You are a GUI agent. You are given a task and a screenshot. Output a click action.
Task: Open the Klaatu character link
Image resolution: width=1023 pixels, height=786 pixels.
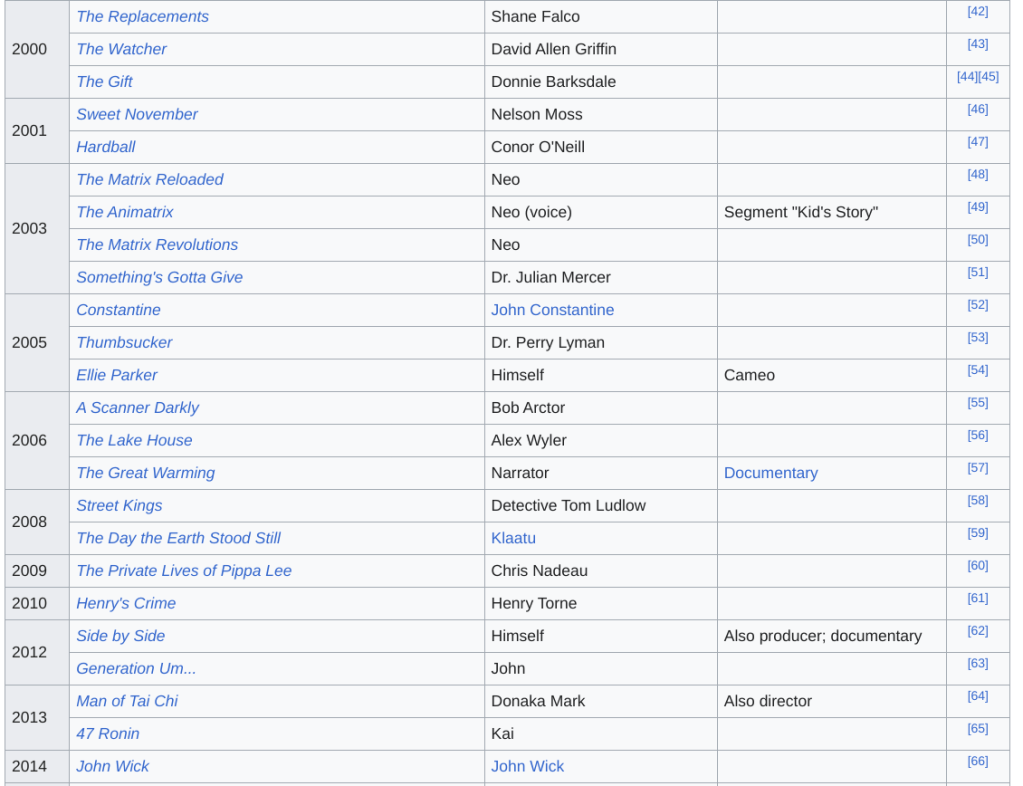pos(513,538)
